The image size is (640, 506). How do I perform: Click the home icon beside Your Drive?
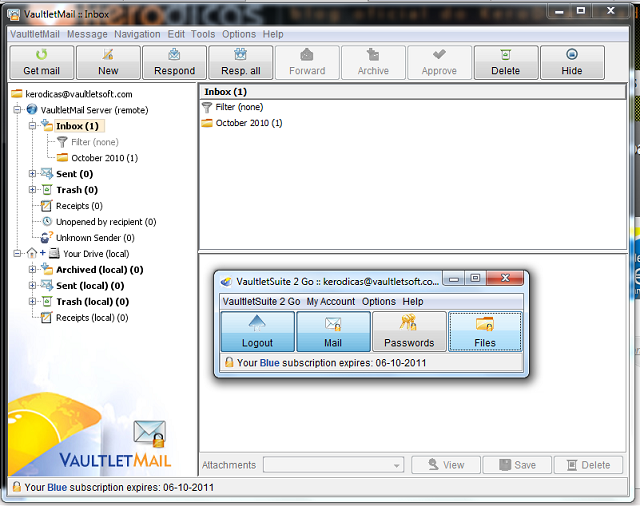(32, 253)
